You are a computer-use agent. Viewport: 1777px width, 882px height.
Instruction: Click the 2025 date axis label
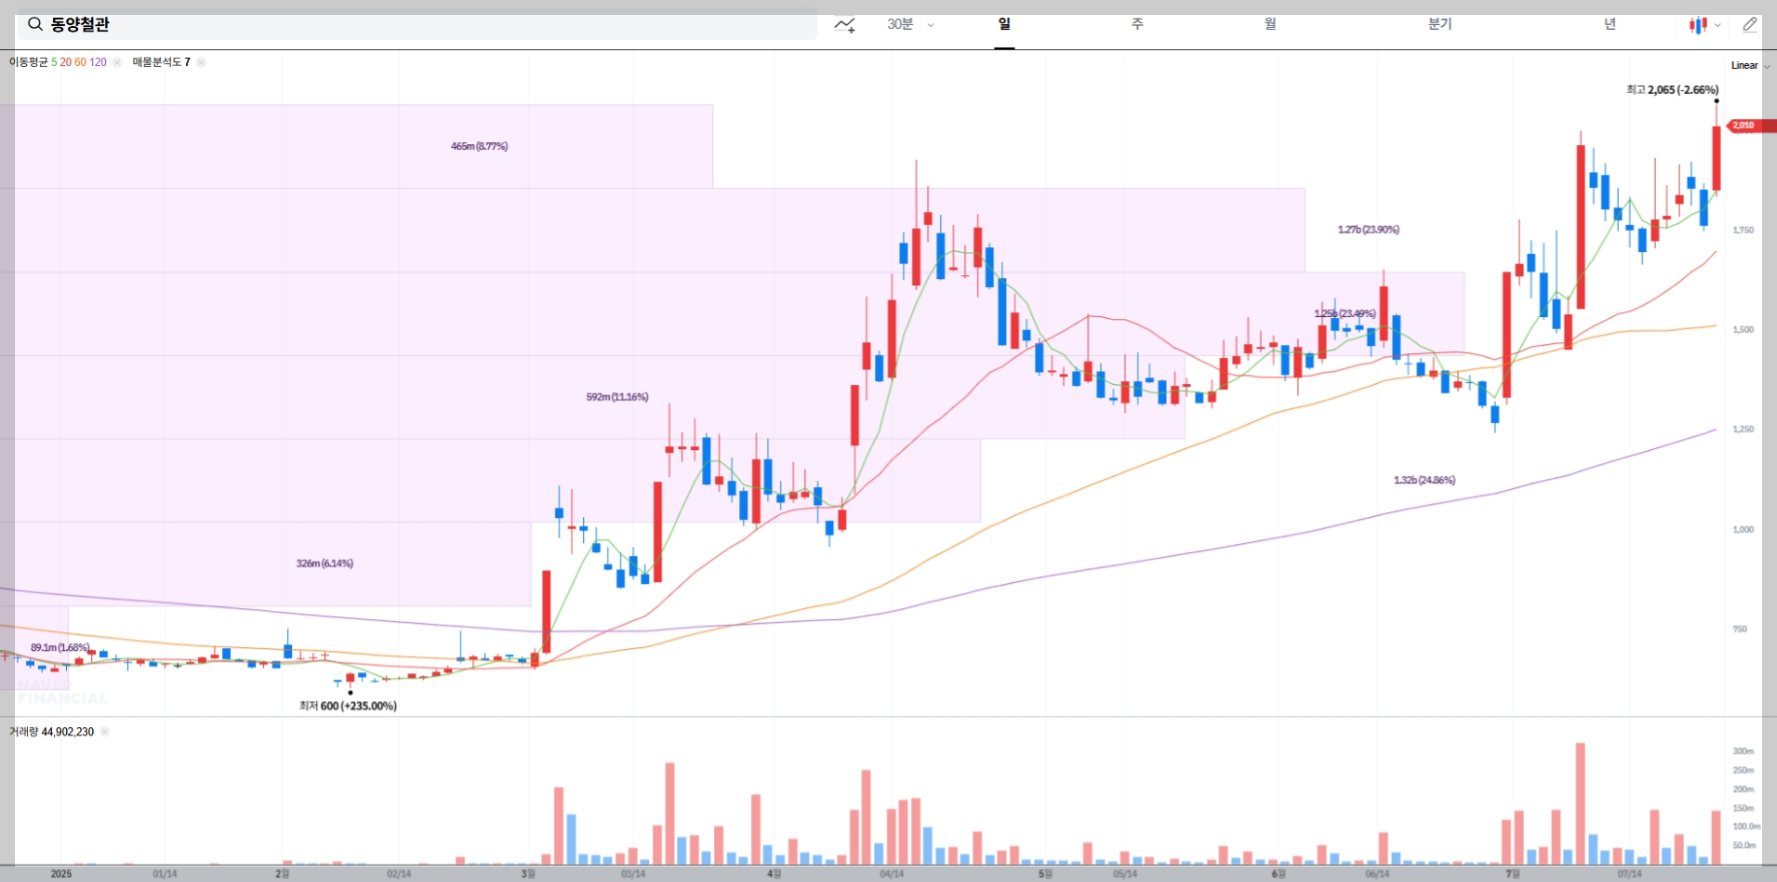coord(61,874)
